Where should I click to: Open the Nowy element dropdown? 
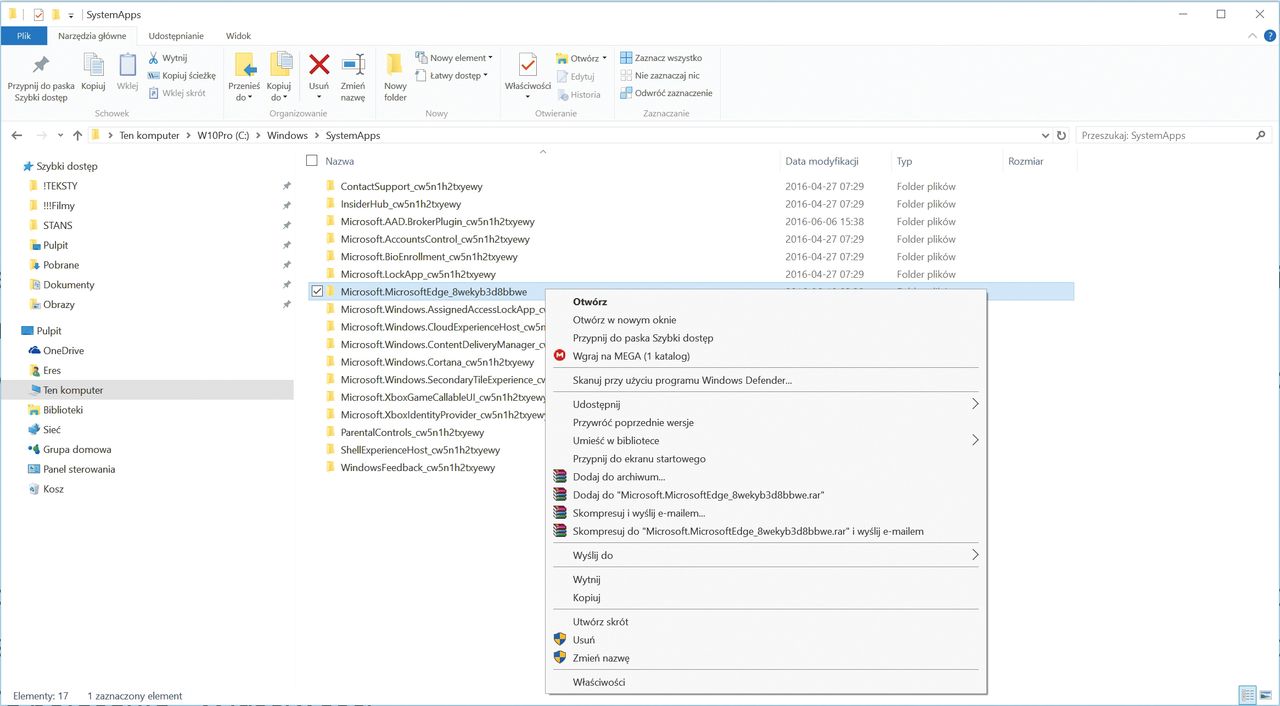[454, 58]
